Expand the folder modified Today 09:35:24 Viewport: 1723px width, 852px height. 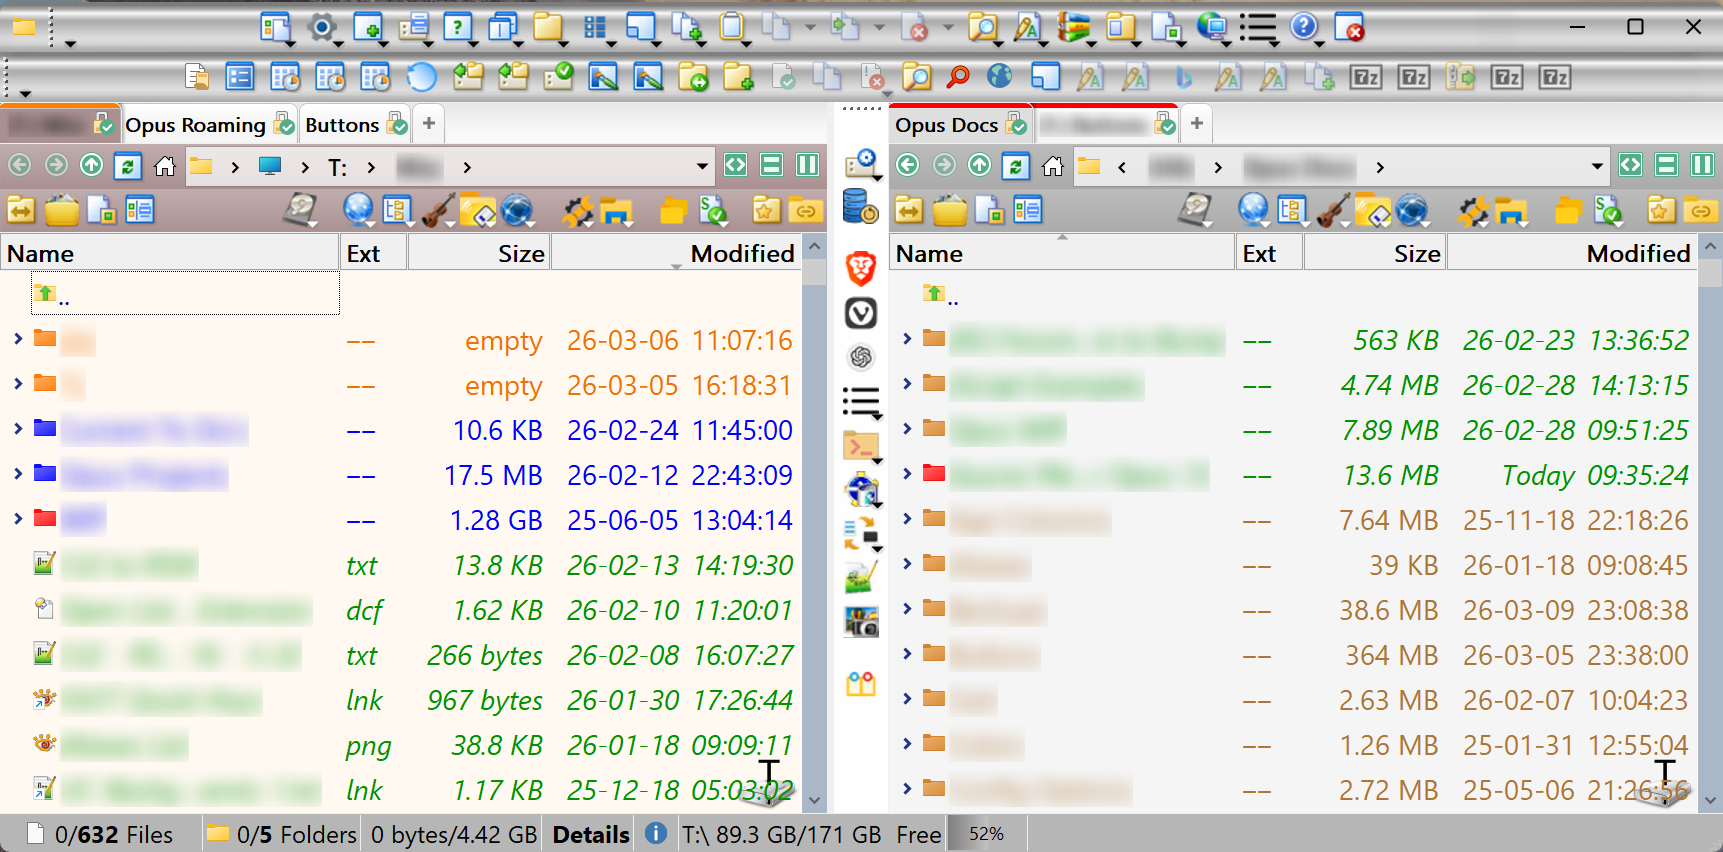[x=907, y=473]
